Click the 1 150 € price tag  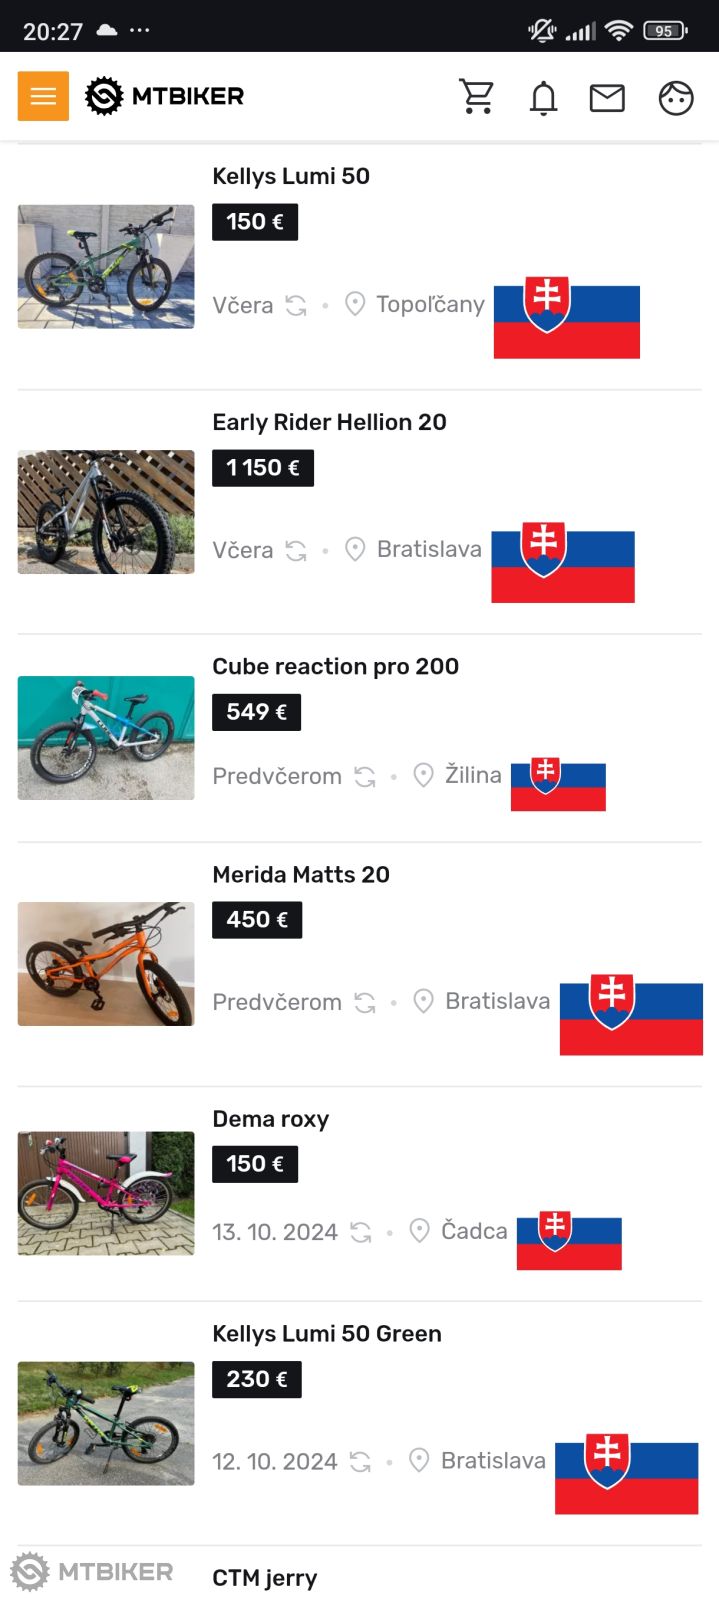pyautogui.click(x=263, y=468)
